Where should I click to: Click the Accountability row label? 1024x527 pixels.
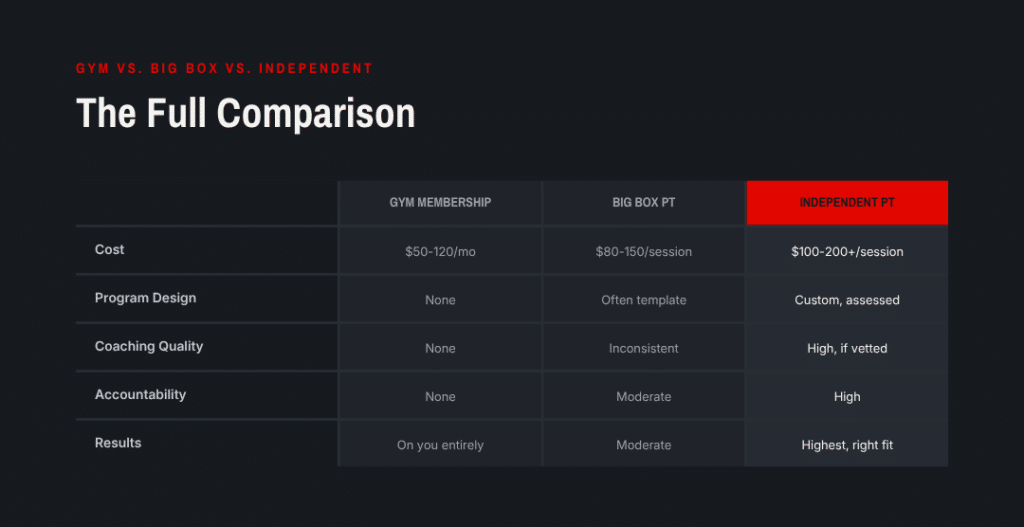click(140, 394)
